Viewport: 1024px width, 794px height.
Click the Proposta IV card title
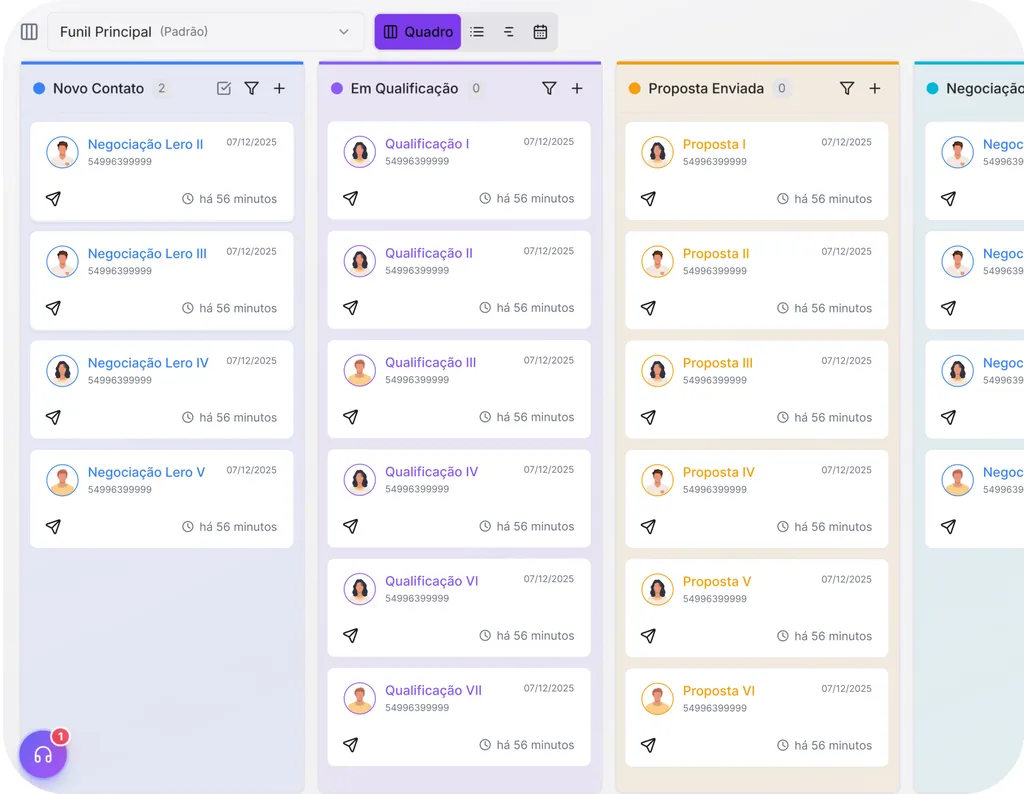(x=718, y=472)
